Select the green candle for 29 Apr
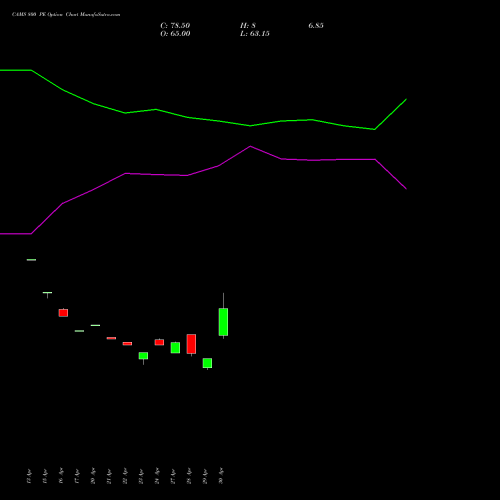Image resolution: width=500 pixels, height=500 pixels. (x=207, y=363)
